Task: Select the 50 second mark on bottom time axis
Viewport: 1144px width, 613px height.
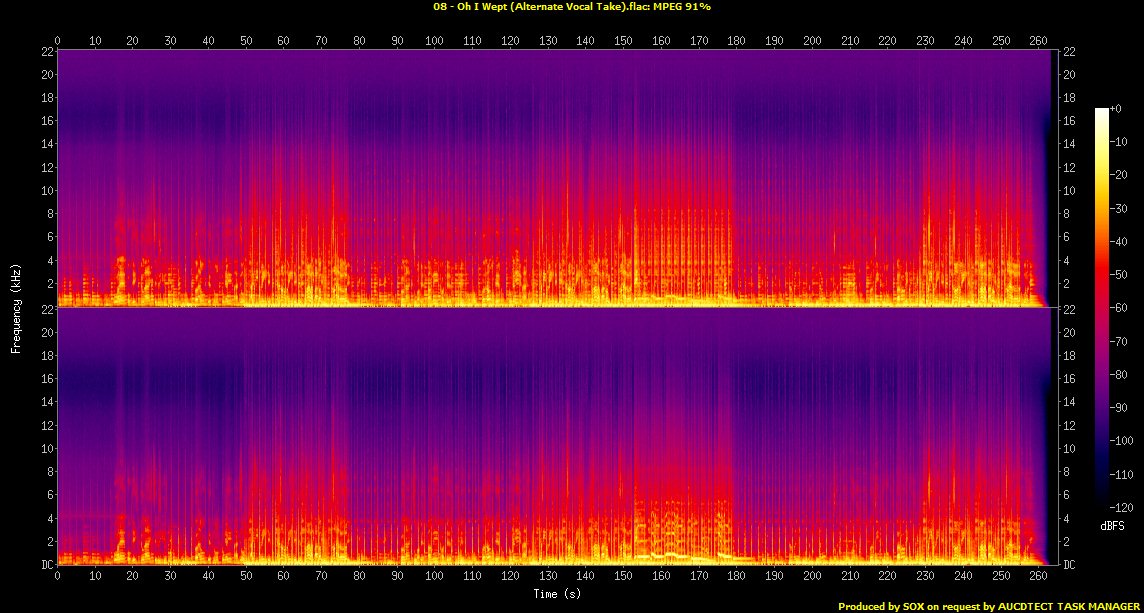Action: click(246, 577)
